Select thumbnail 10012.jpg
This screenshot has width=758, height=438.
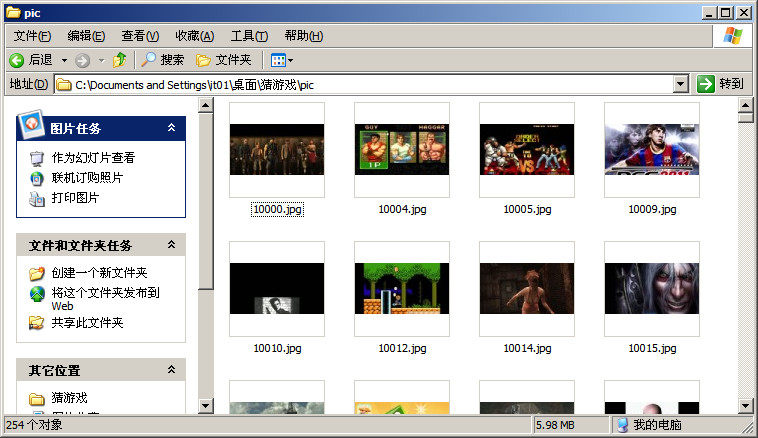click(x=402, y=289)
